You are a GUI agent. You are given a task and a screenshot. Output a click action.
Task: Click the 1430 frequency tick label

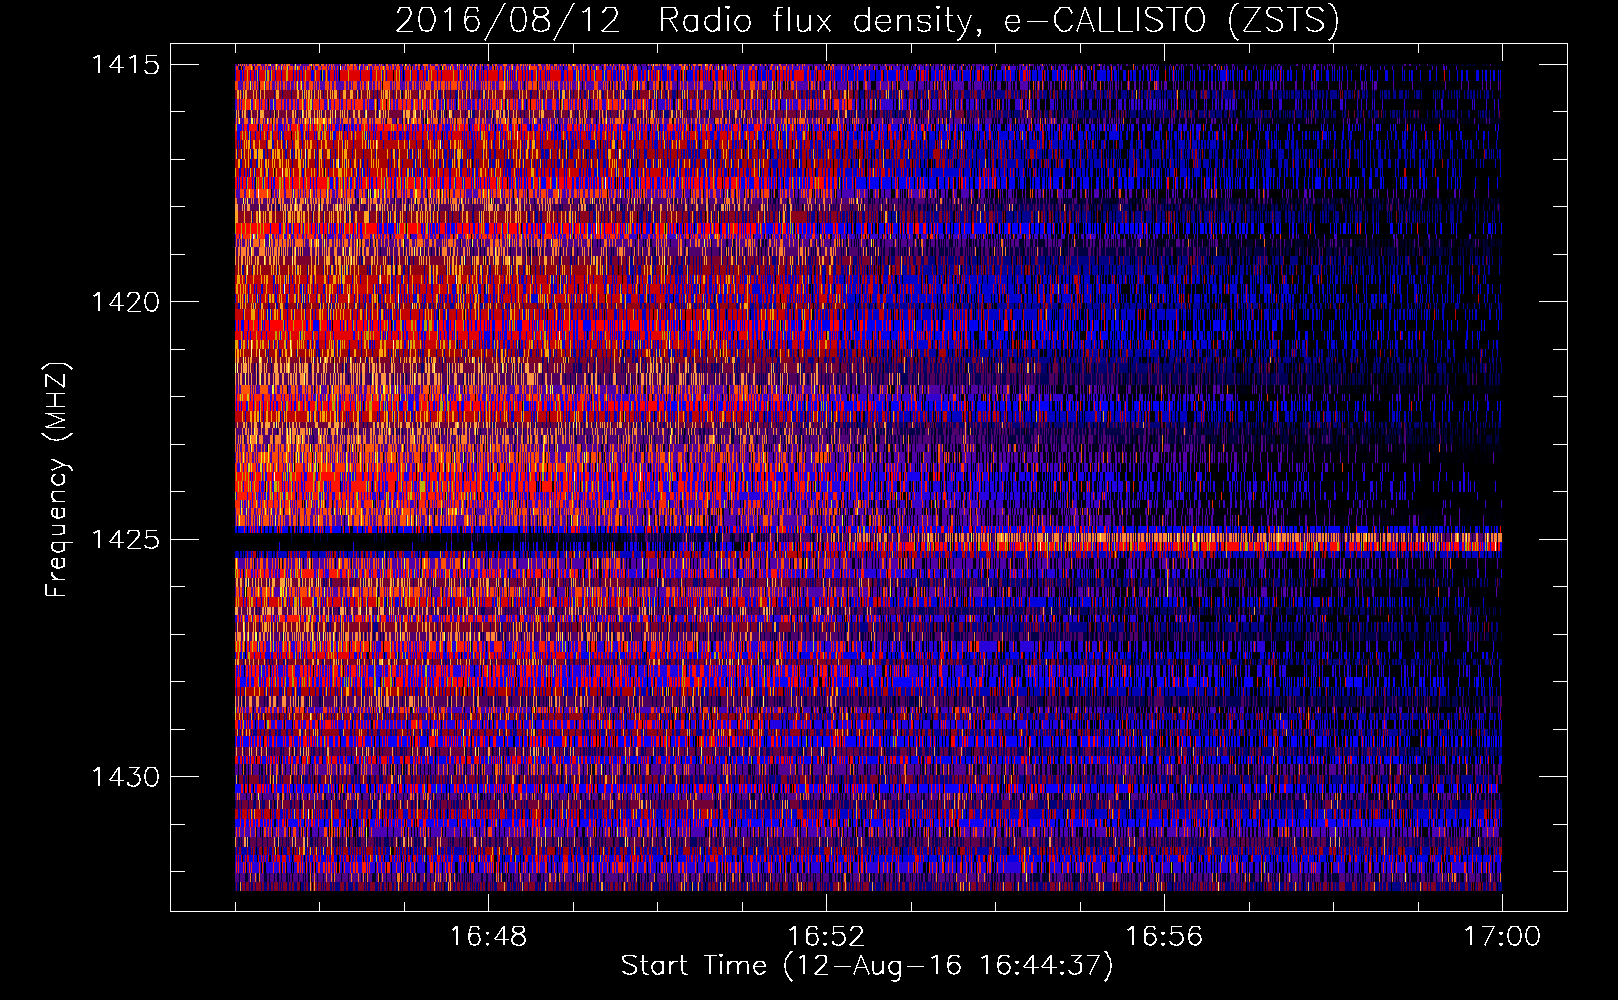tap(125, 777)
